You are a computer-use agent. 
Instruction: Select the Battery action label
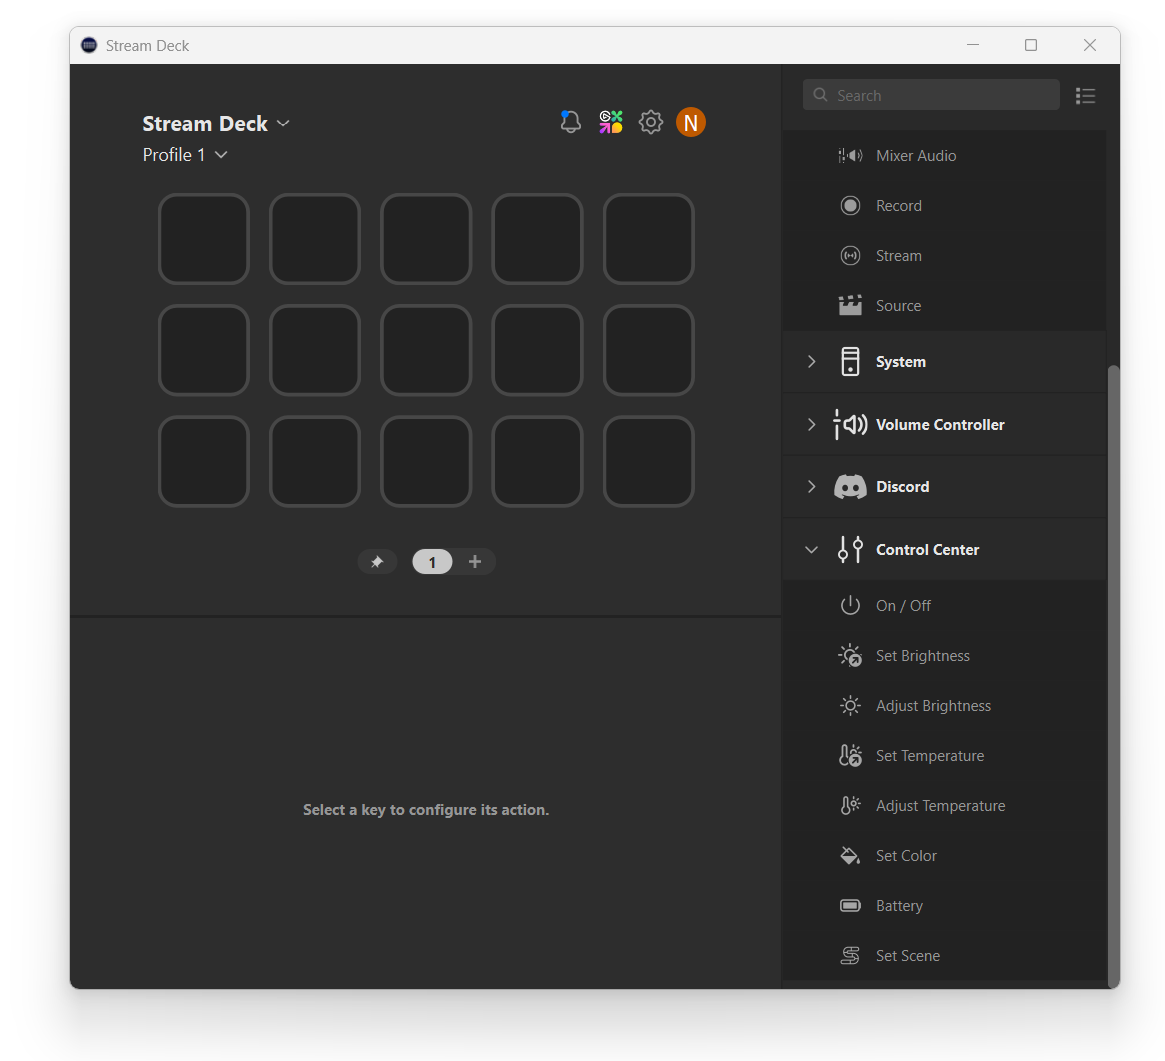[900, 906]
